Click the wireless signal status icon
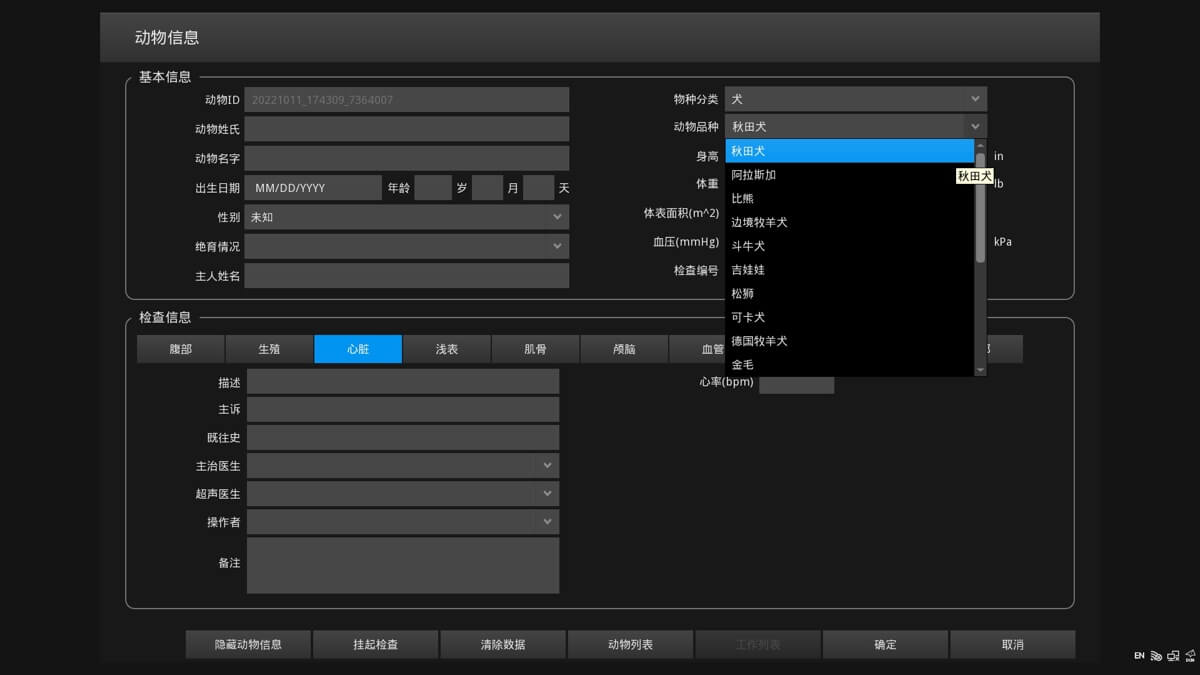Image resolution: width=1200 pixels, height=675 pixels. click(x=1156, y=656)
